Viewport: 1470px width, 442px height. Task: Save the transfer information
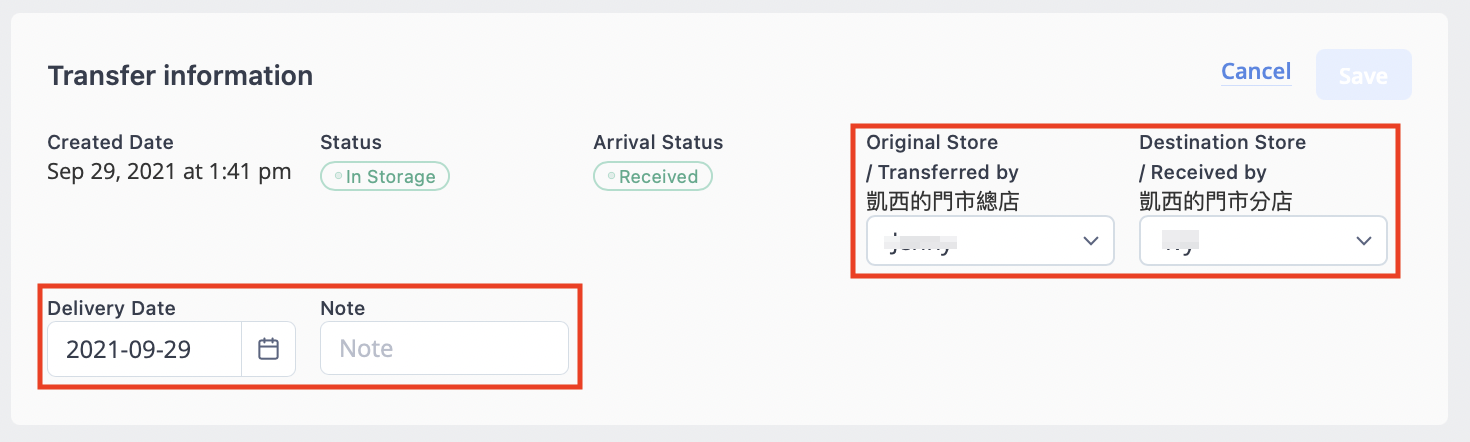point(1363,75)
